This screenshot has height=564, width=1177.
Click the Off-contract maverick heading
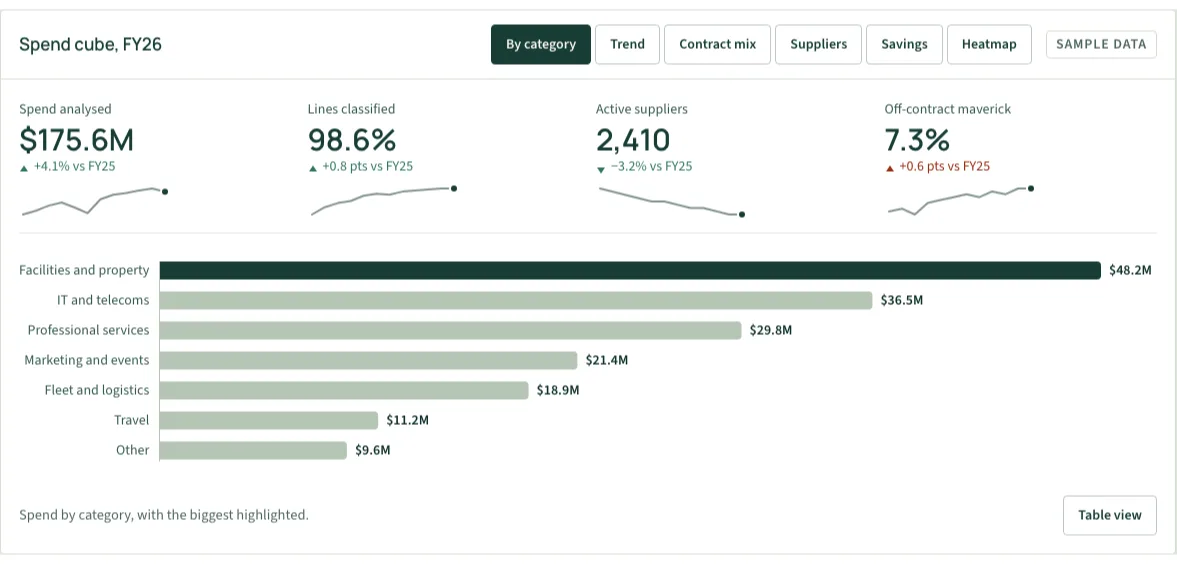[947, 109]
